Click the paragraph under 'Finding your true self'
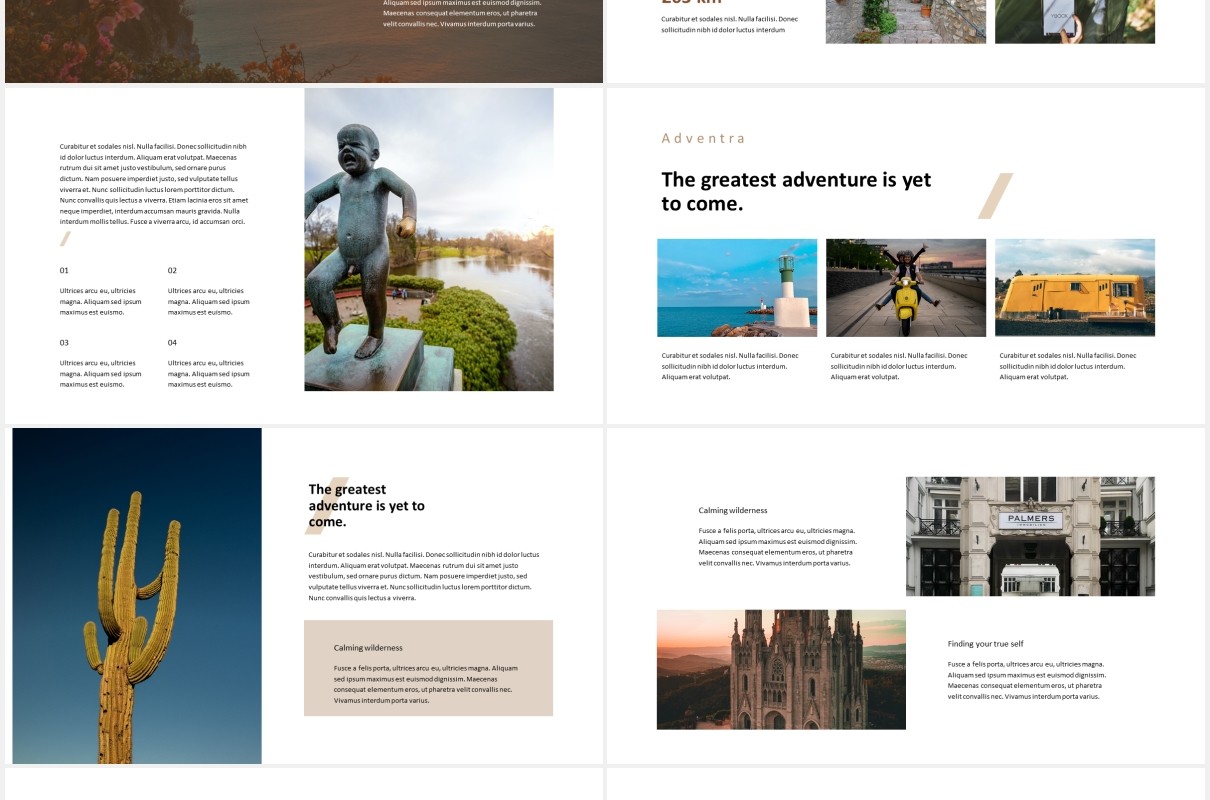 pyautogui.click(x=1027, y=680)
